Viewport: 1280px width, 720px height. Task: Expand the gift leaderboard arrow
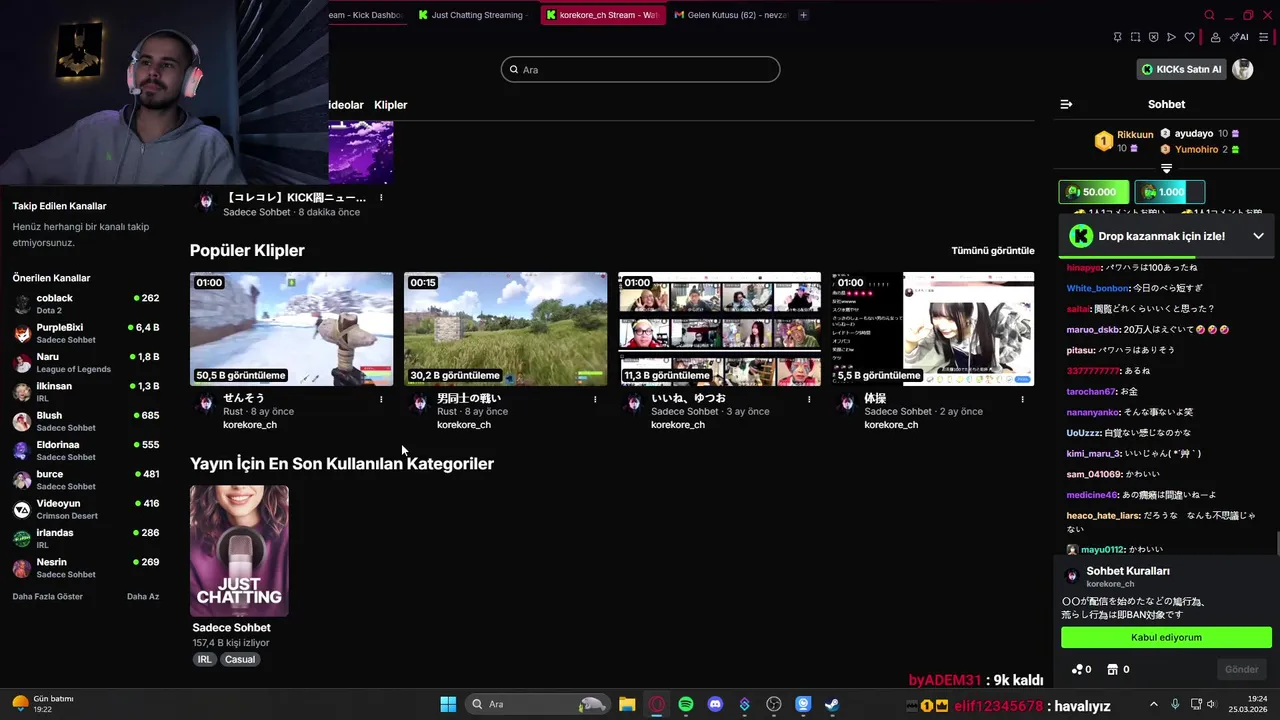[1166, 168]
